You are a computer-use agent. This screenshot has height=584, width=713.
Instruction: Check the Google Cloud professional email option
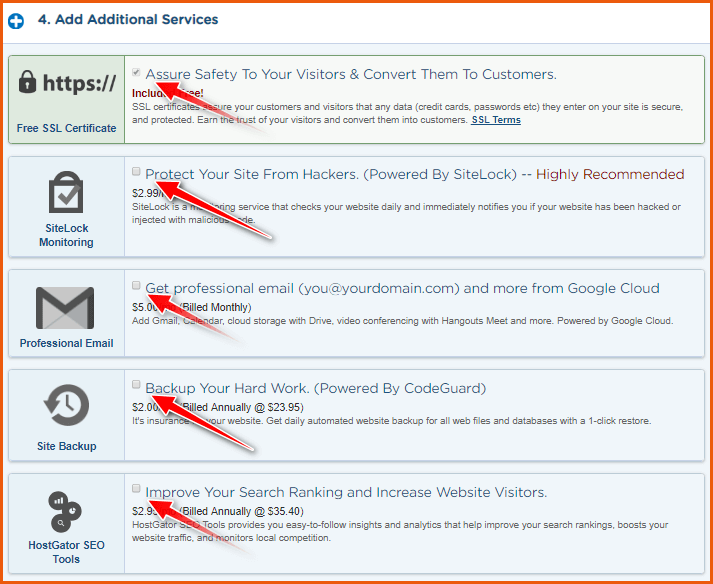pyautogui.click(x=136, y=285)
